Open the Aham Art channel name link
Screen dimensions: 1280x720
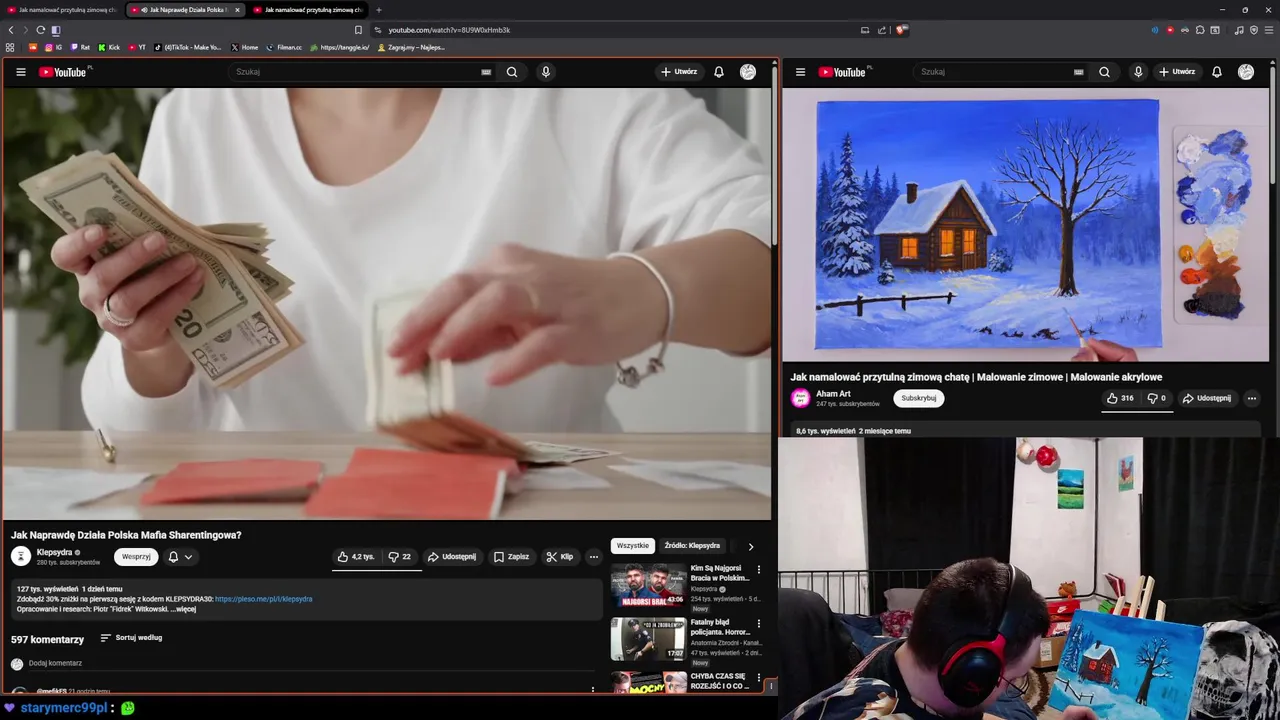pyautogui.click(x=833, y=394)
